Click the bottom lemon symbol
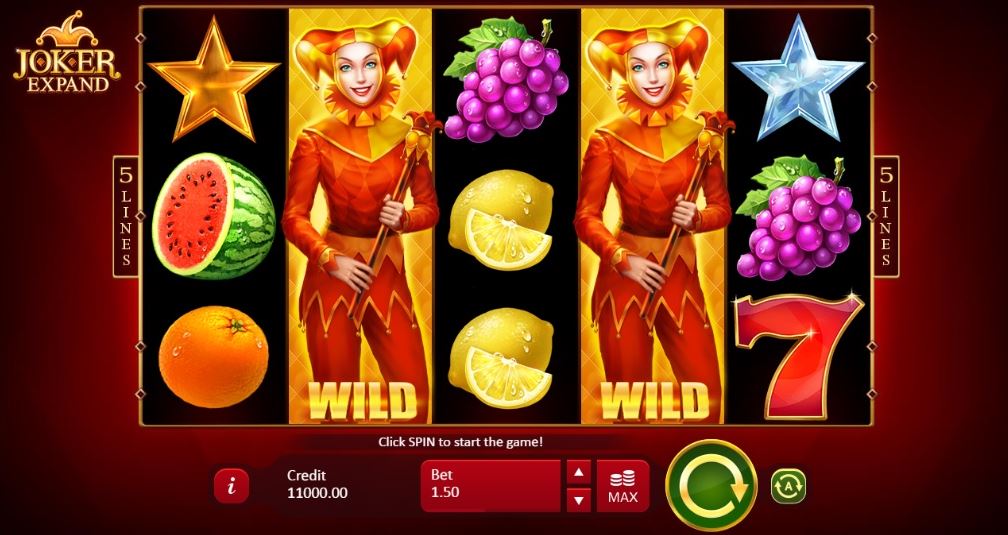The width and height of the screenshot is (1008, 535). point(501,358)
